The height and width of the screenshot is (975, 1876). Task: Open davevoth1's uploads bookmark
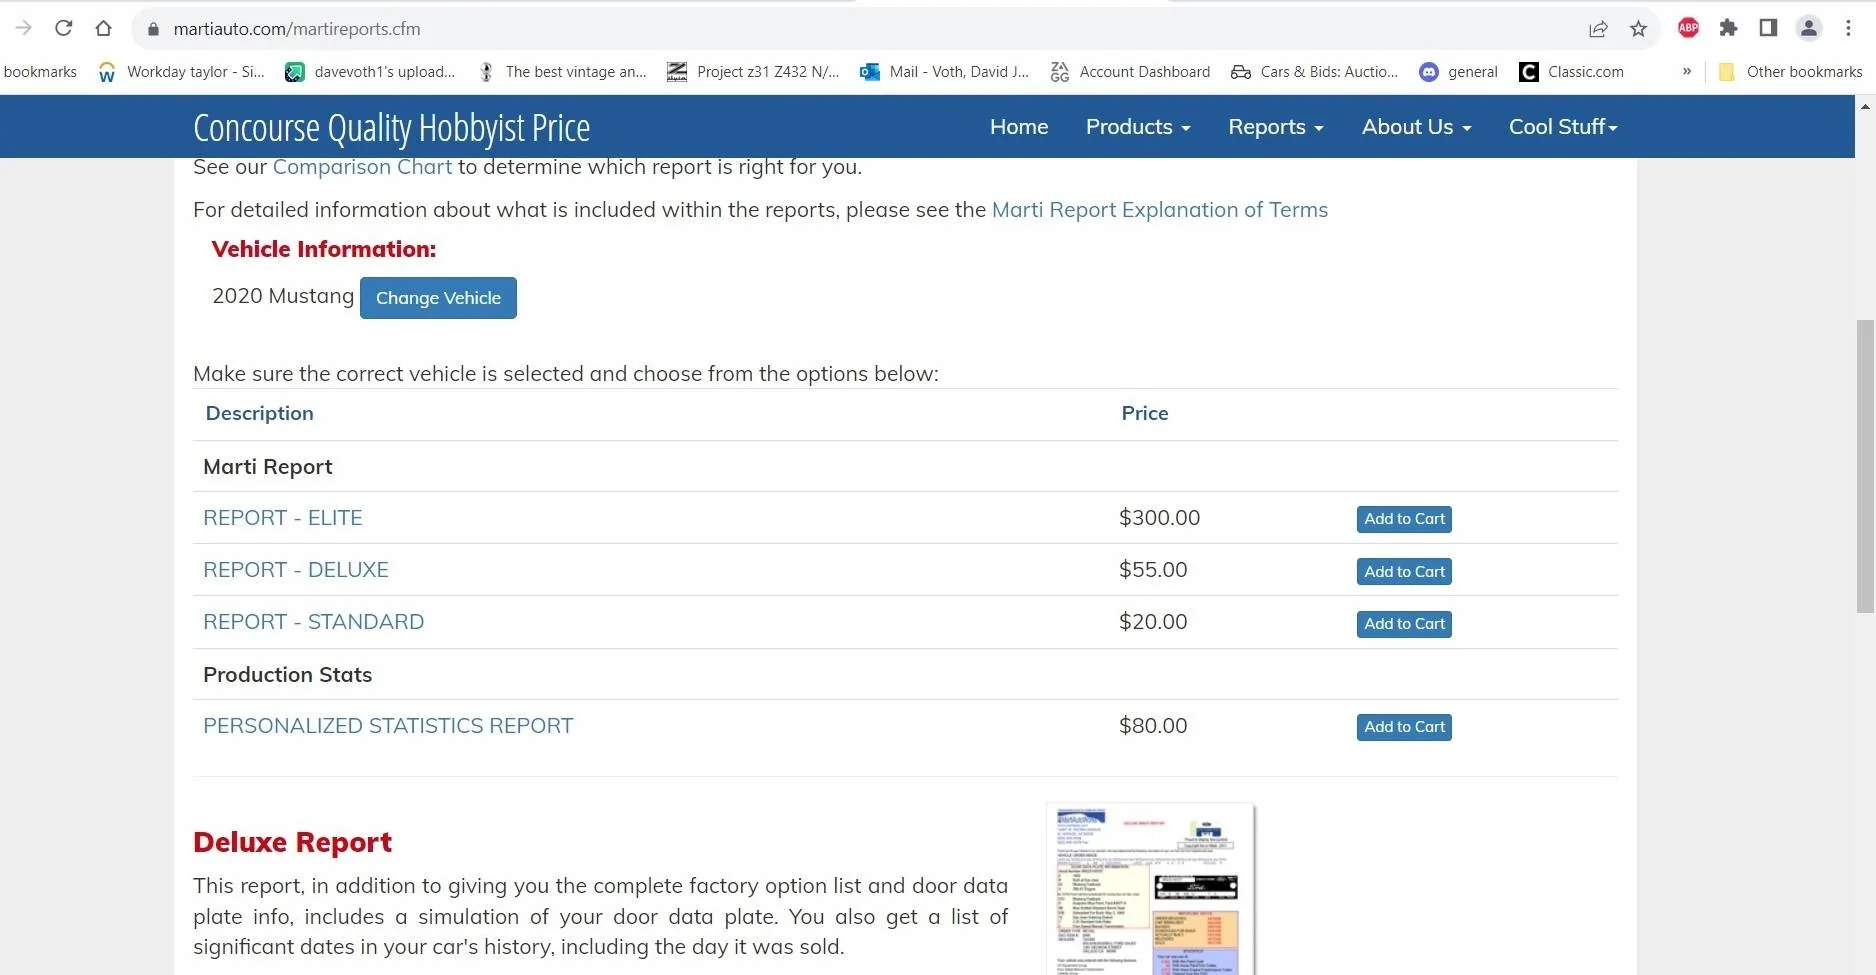point(370,72)
